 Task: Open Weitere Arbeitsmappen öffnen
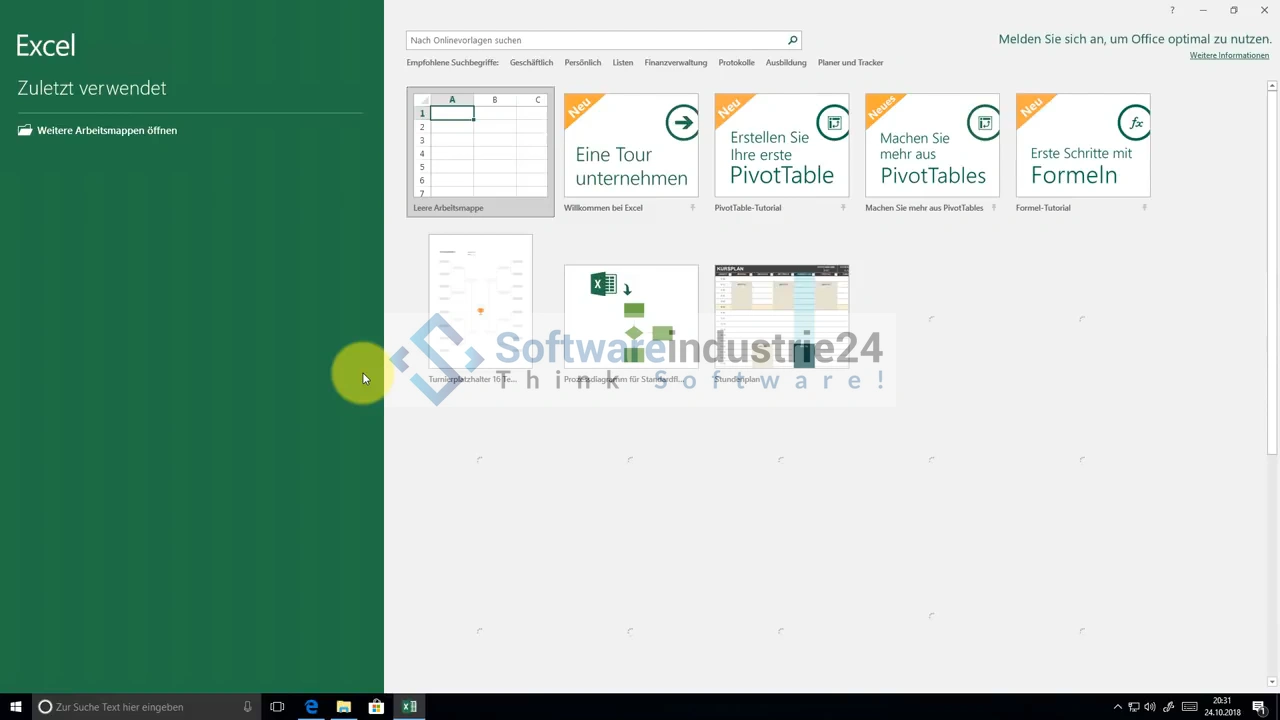coord(106,130)
